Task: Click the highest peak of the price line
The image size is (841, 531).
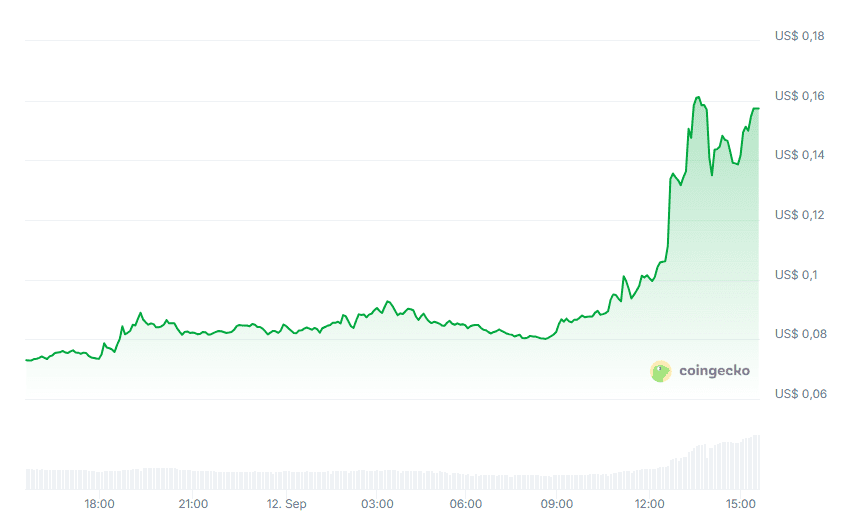Action: pyautogui.click(x=697, y=97)
